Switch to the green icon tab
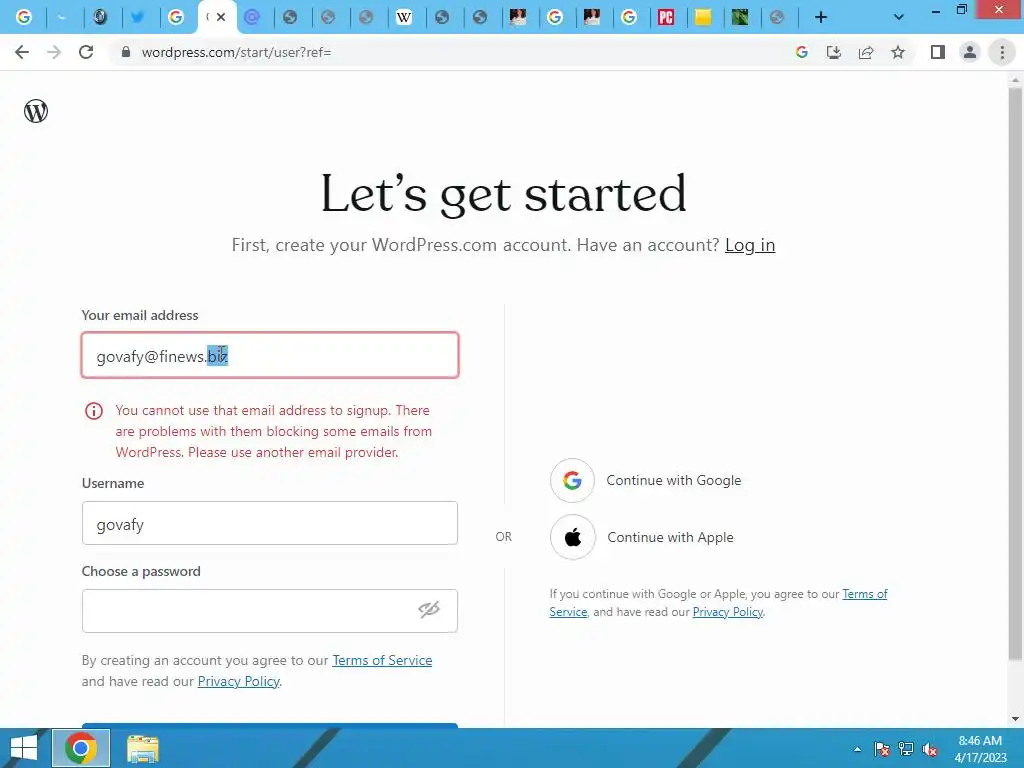The width and height of the screenshot is (1024, 768). (x=740, y=17)
